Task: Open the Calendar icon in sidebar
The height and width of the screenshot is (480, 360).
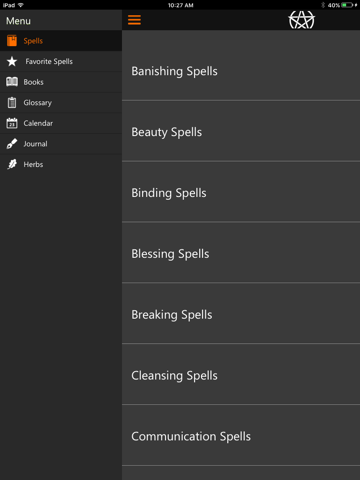Action: tap(12, 123)
